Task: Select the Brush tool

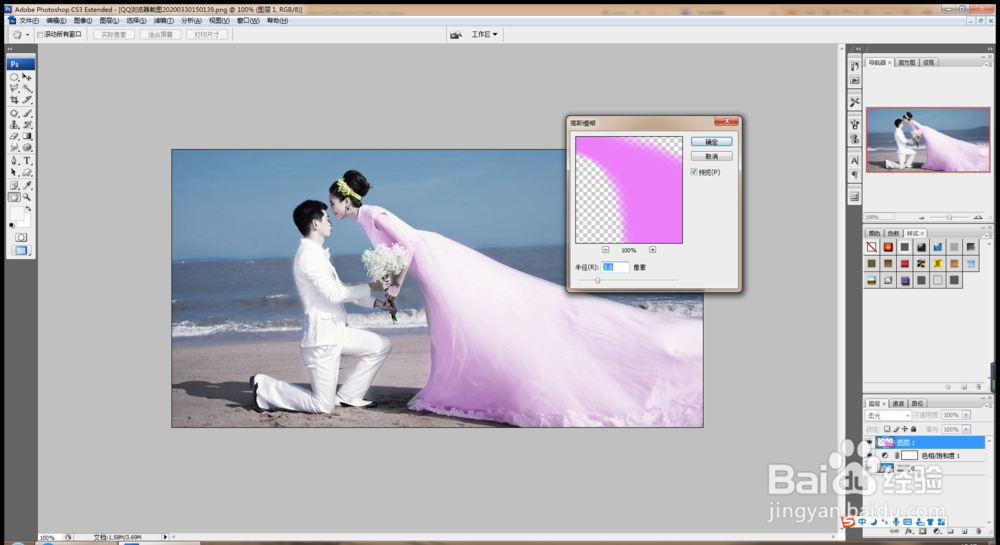Action: pos(27,113)
